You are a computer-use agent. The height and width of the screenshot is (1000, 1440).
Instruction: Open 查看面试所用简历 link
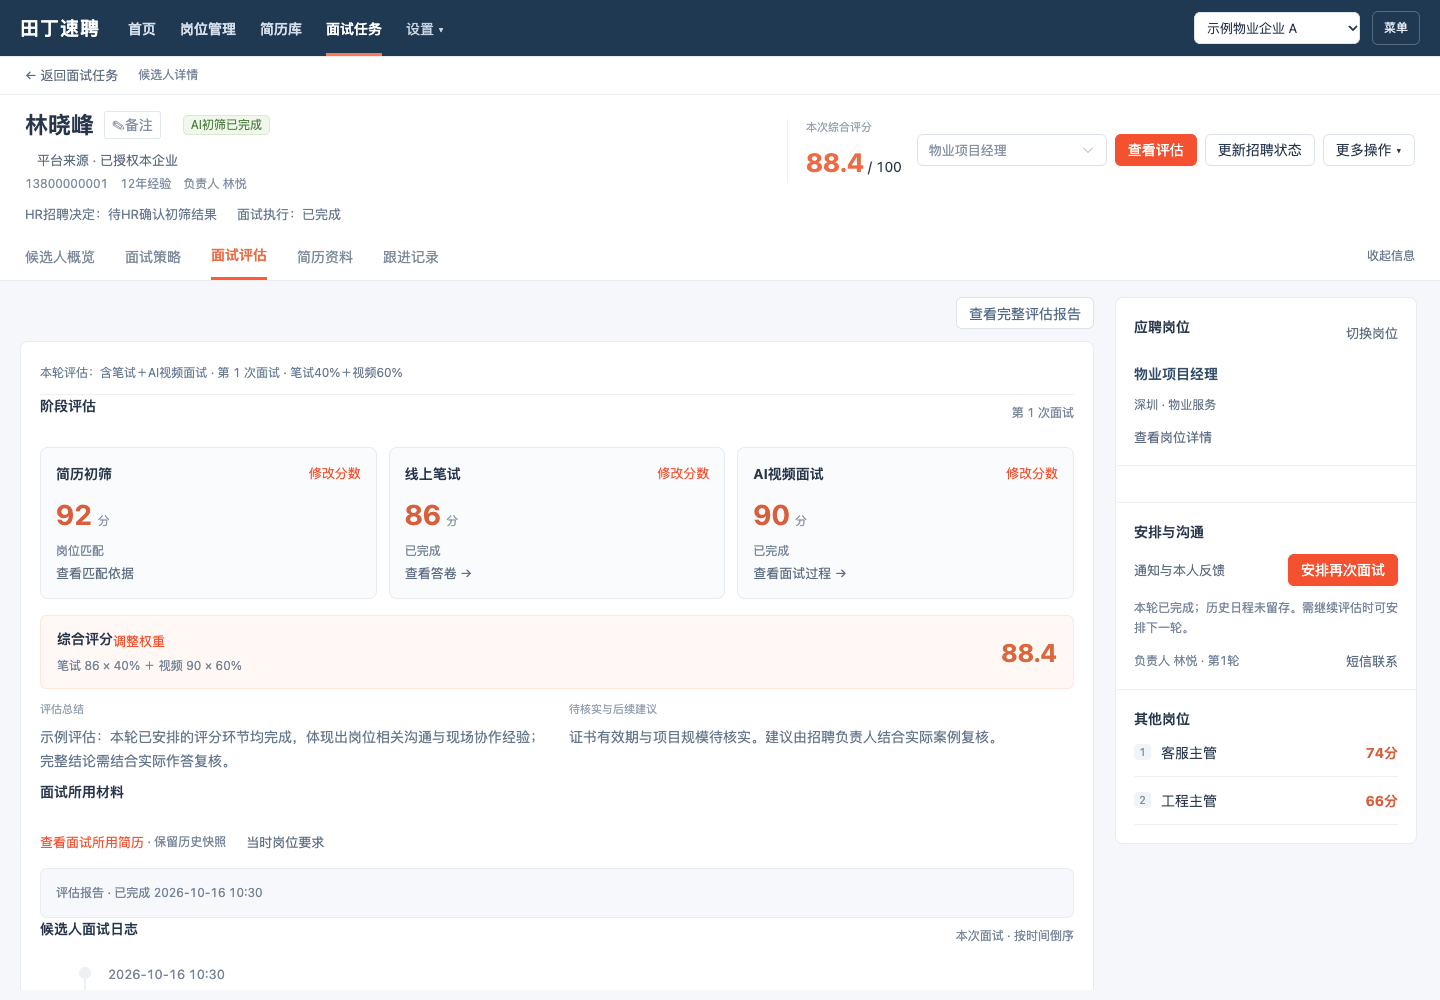pyautogui.click(x=92, y=842)
